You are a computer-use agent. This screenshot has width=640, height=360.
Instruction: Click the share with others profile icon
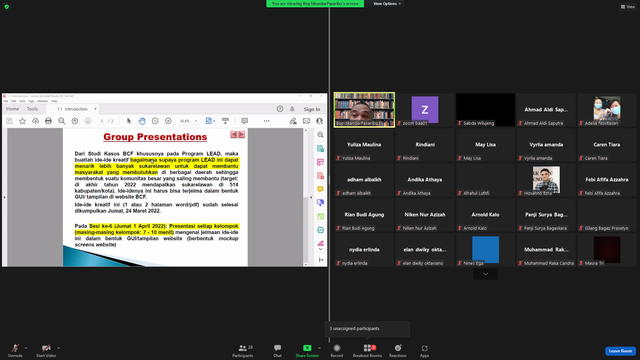point(319,121)
